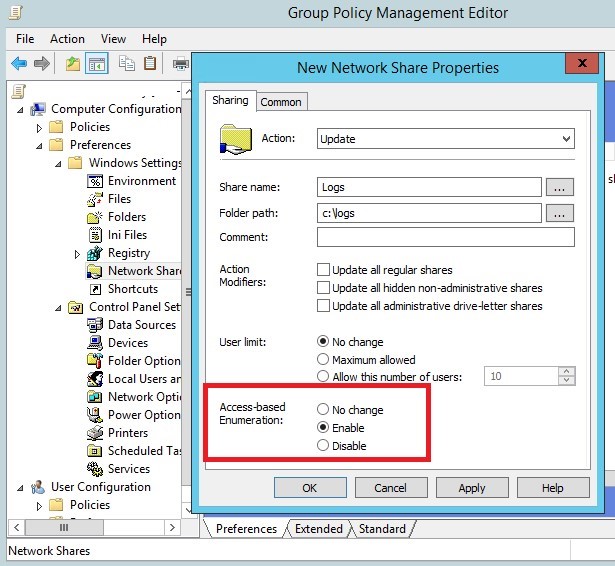Open the Action dropdown list
Screen dimensions: 615x566
pos(566,139)
